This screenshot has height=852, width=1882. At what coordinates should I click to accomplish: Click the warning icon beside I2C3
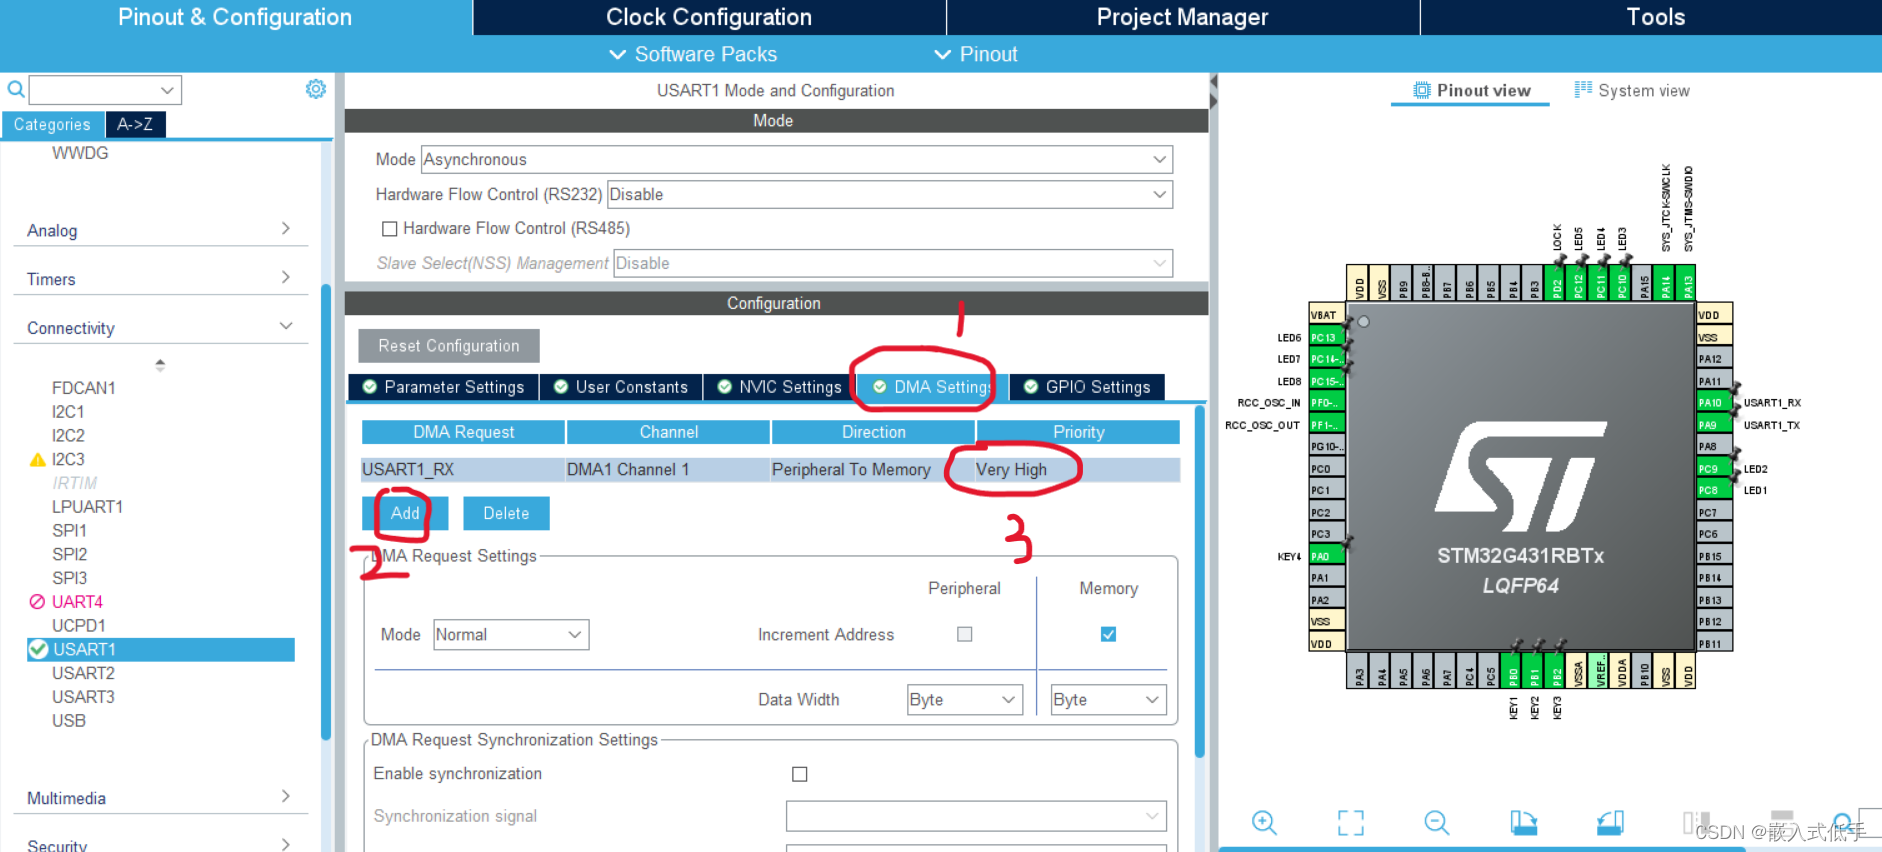tap(38, 460)
